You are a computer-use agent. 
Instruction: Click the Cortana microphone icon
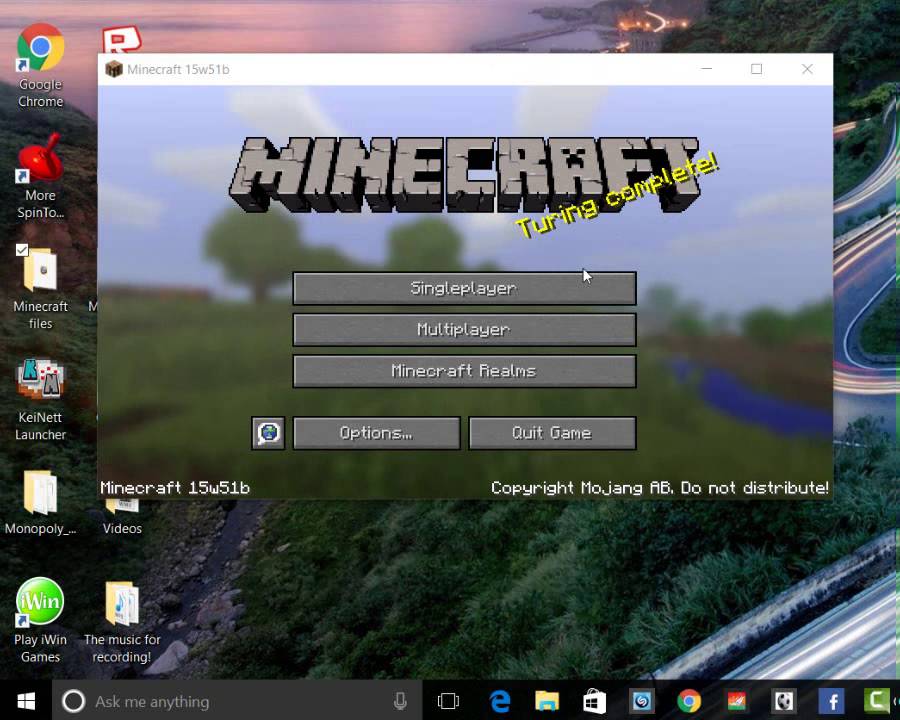[401, 701]
